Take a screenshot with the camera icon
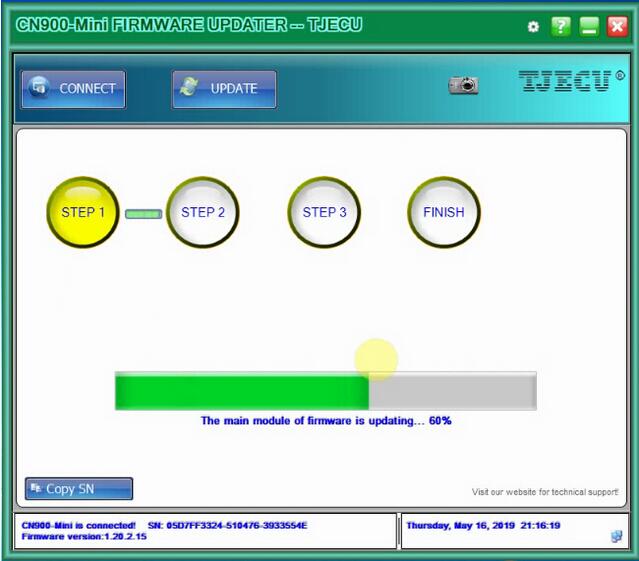 [x=463, y=85]
